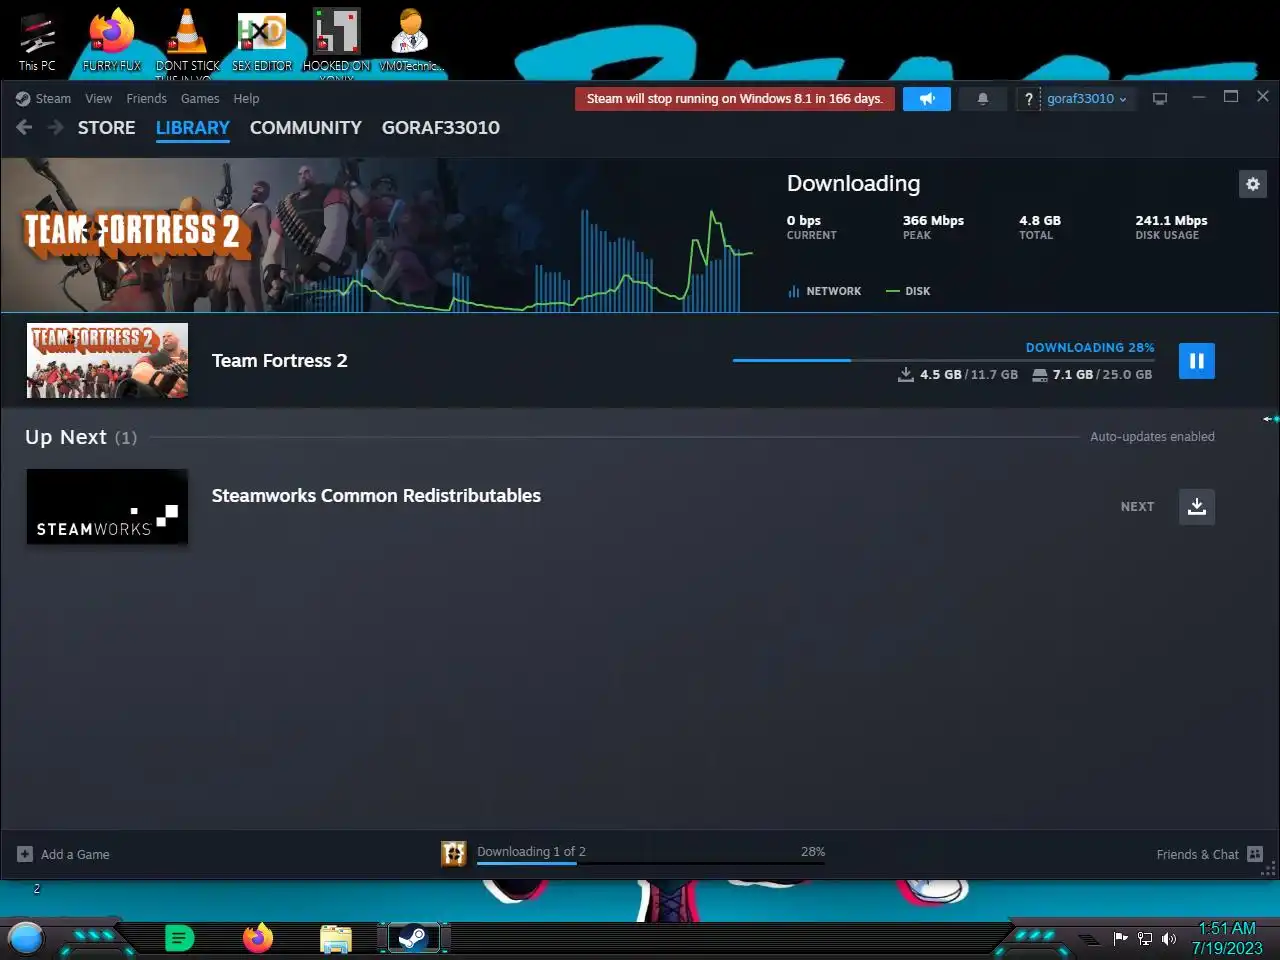1280x960 pixels.
Task: Click the Windows 8.1 end-of-support warning banner
Action: click(x=734, y=99)
